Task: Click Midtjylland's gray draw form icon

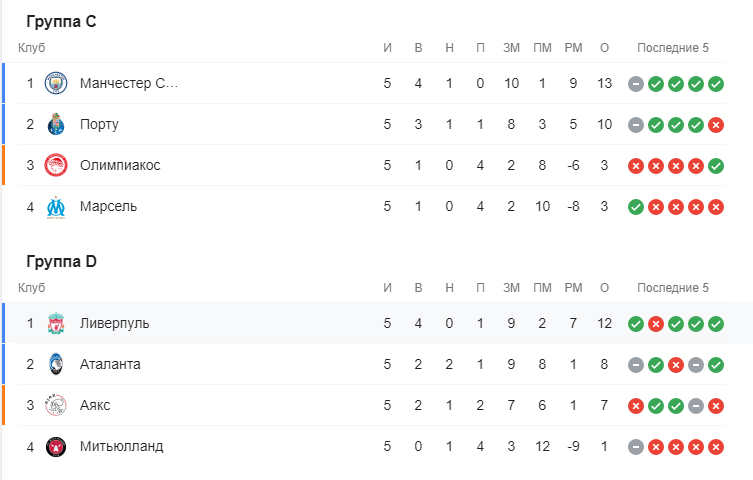Action: point(635,447)
